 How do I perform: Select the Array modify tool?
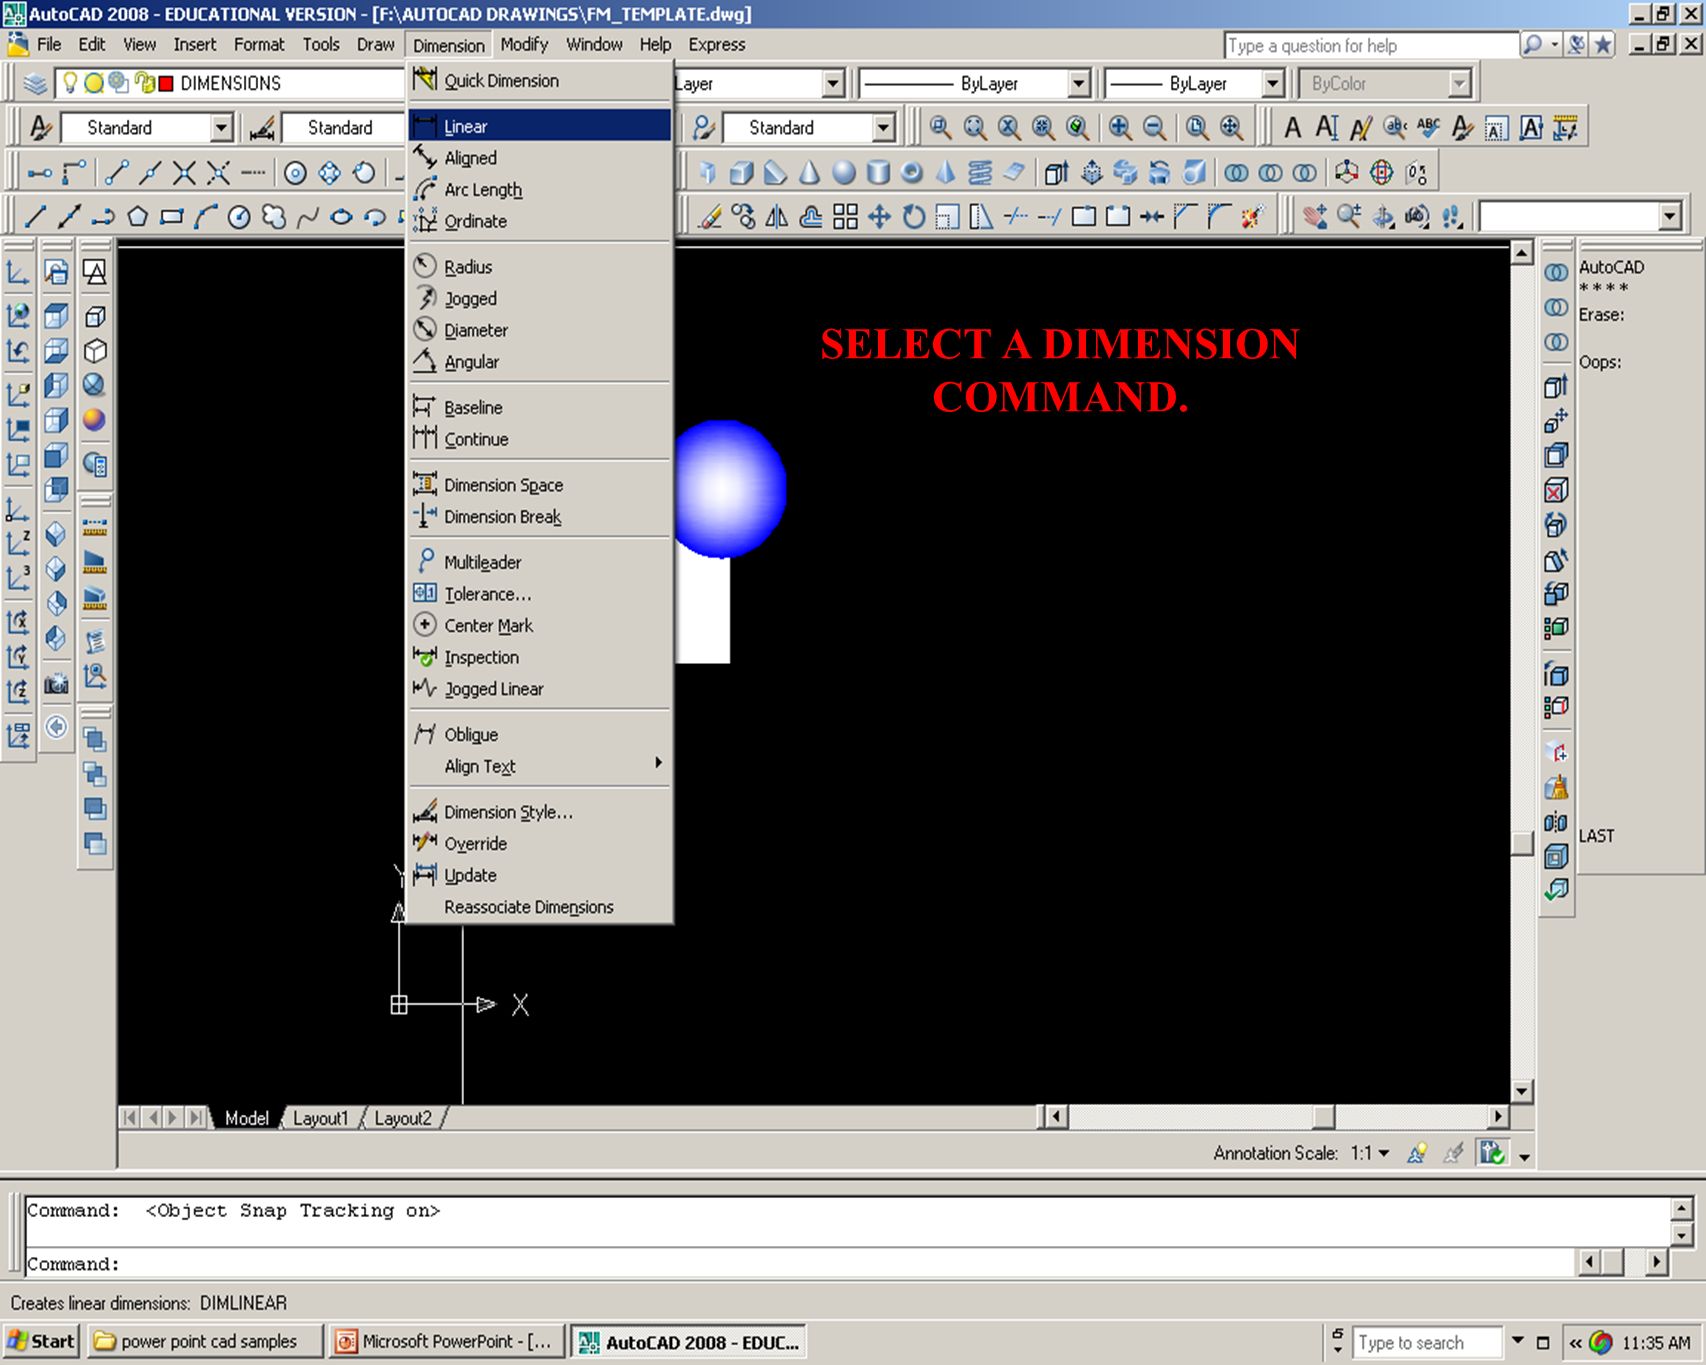coord(845,216)
